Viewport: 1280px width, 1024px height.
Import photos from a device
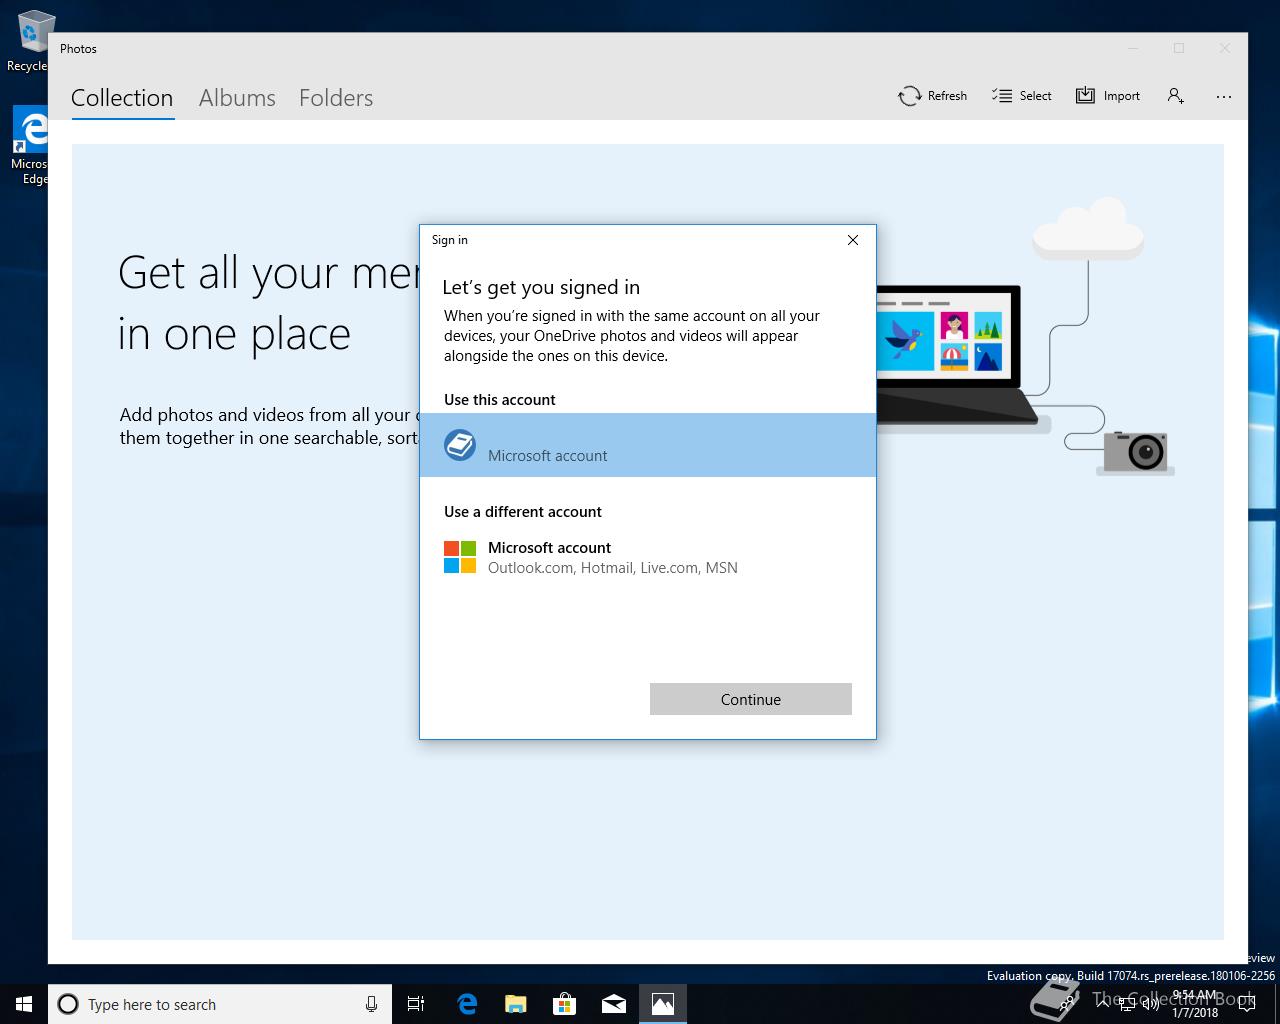pyautogui.click(x=1108, y=96)
